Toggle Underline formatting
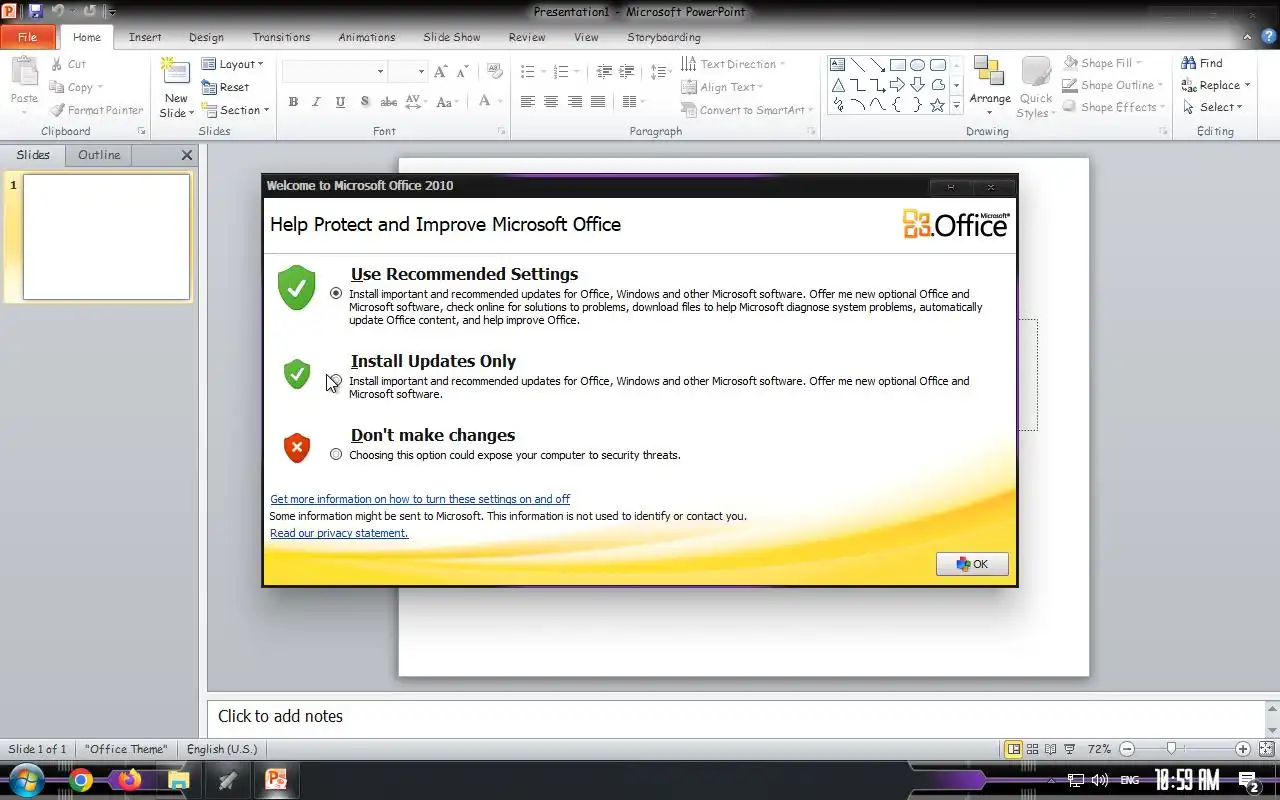Screen dimensions: 1280x800 (x=341, y=102)
